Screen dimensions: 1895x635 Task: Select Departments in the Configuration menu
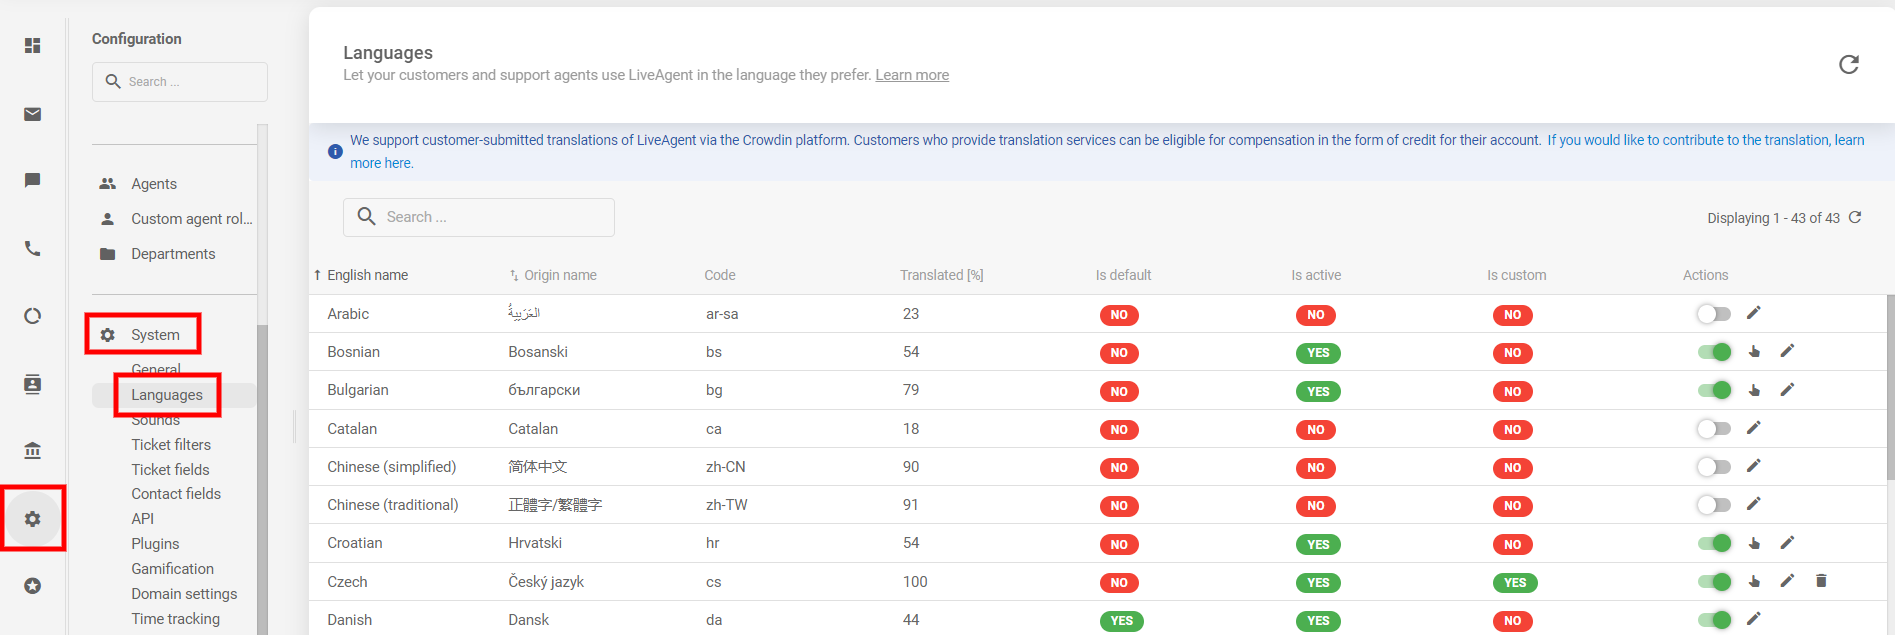coord(173,254)
